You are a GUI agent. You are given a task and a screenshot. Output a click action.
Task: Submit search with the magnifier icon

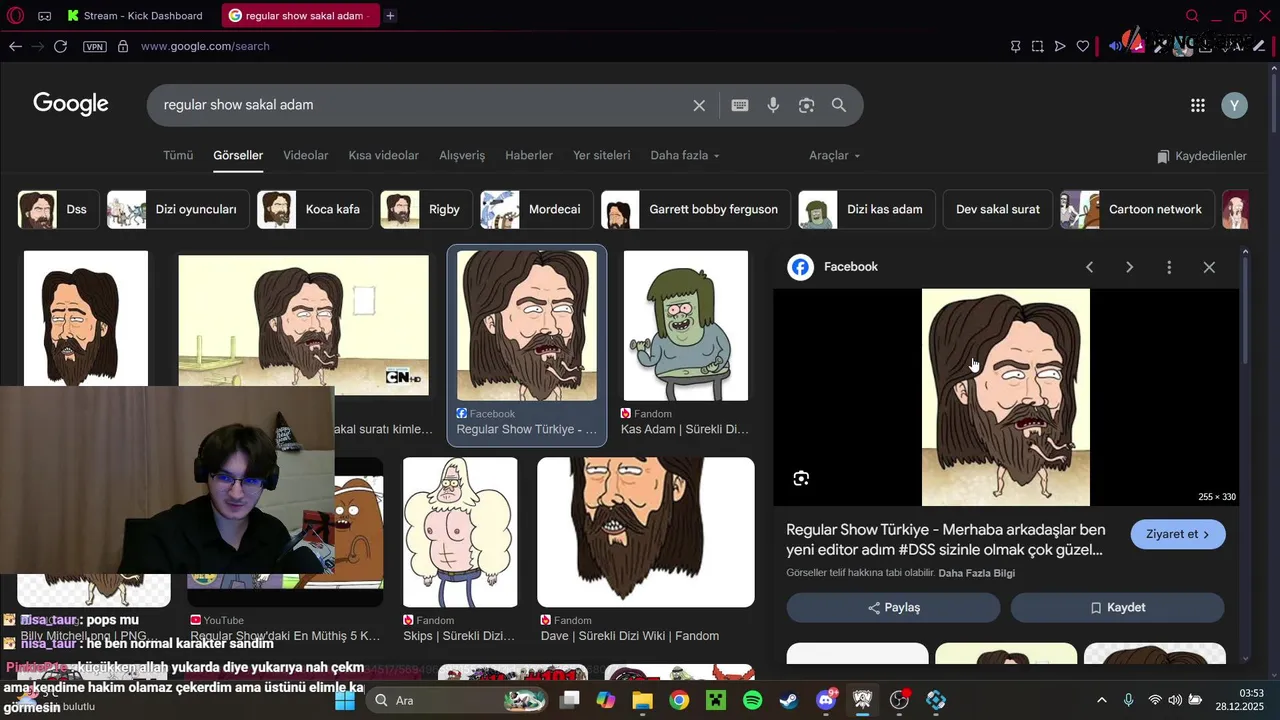(839, 105)
